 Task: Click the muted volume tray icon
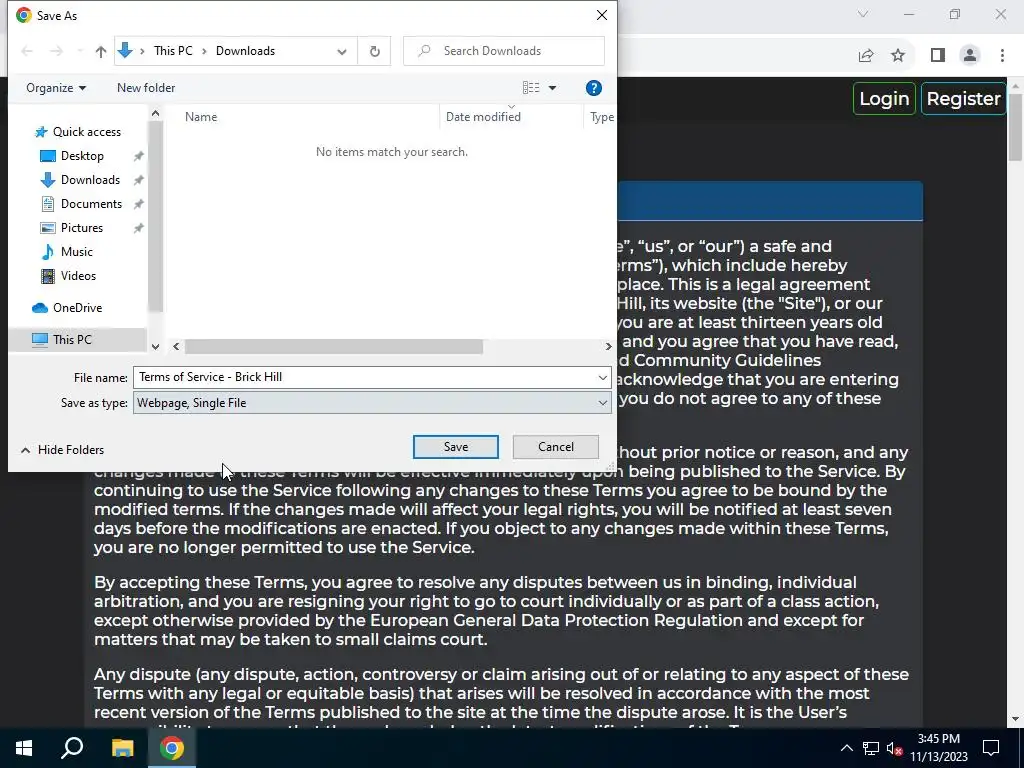[894, 748]
